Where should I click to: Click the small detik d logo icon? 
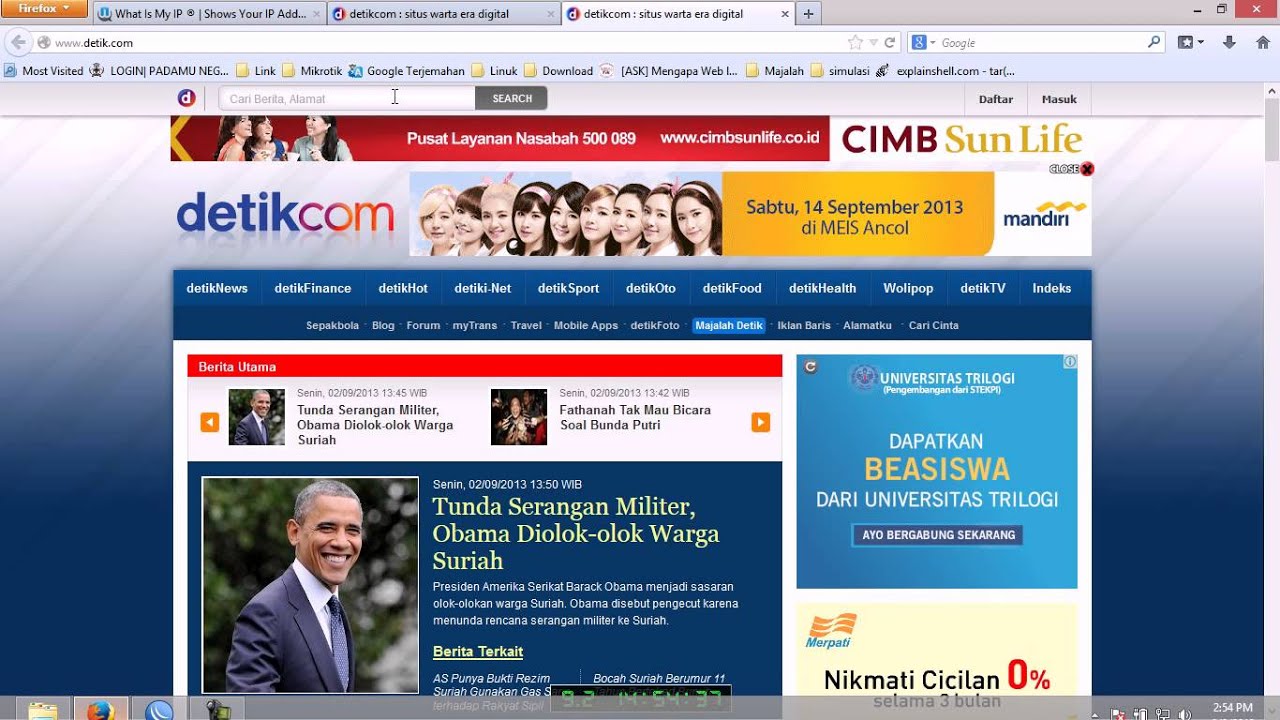point(186,98)
